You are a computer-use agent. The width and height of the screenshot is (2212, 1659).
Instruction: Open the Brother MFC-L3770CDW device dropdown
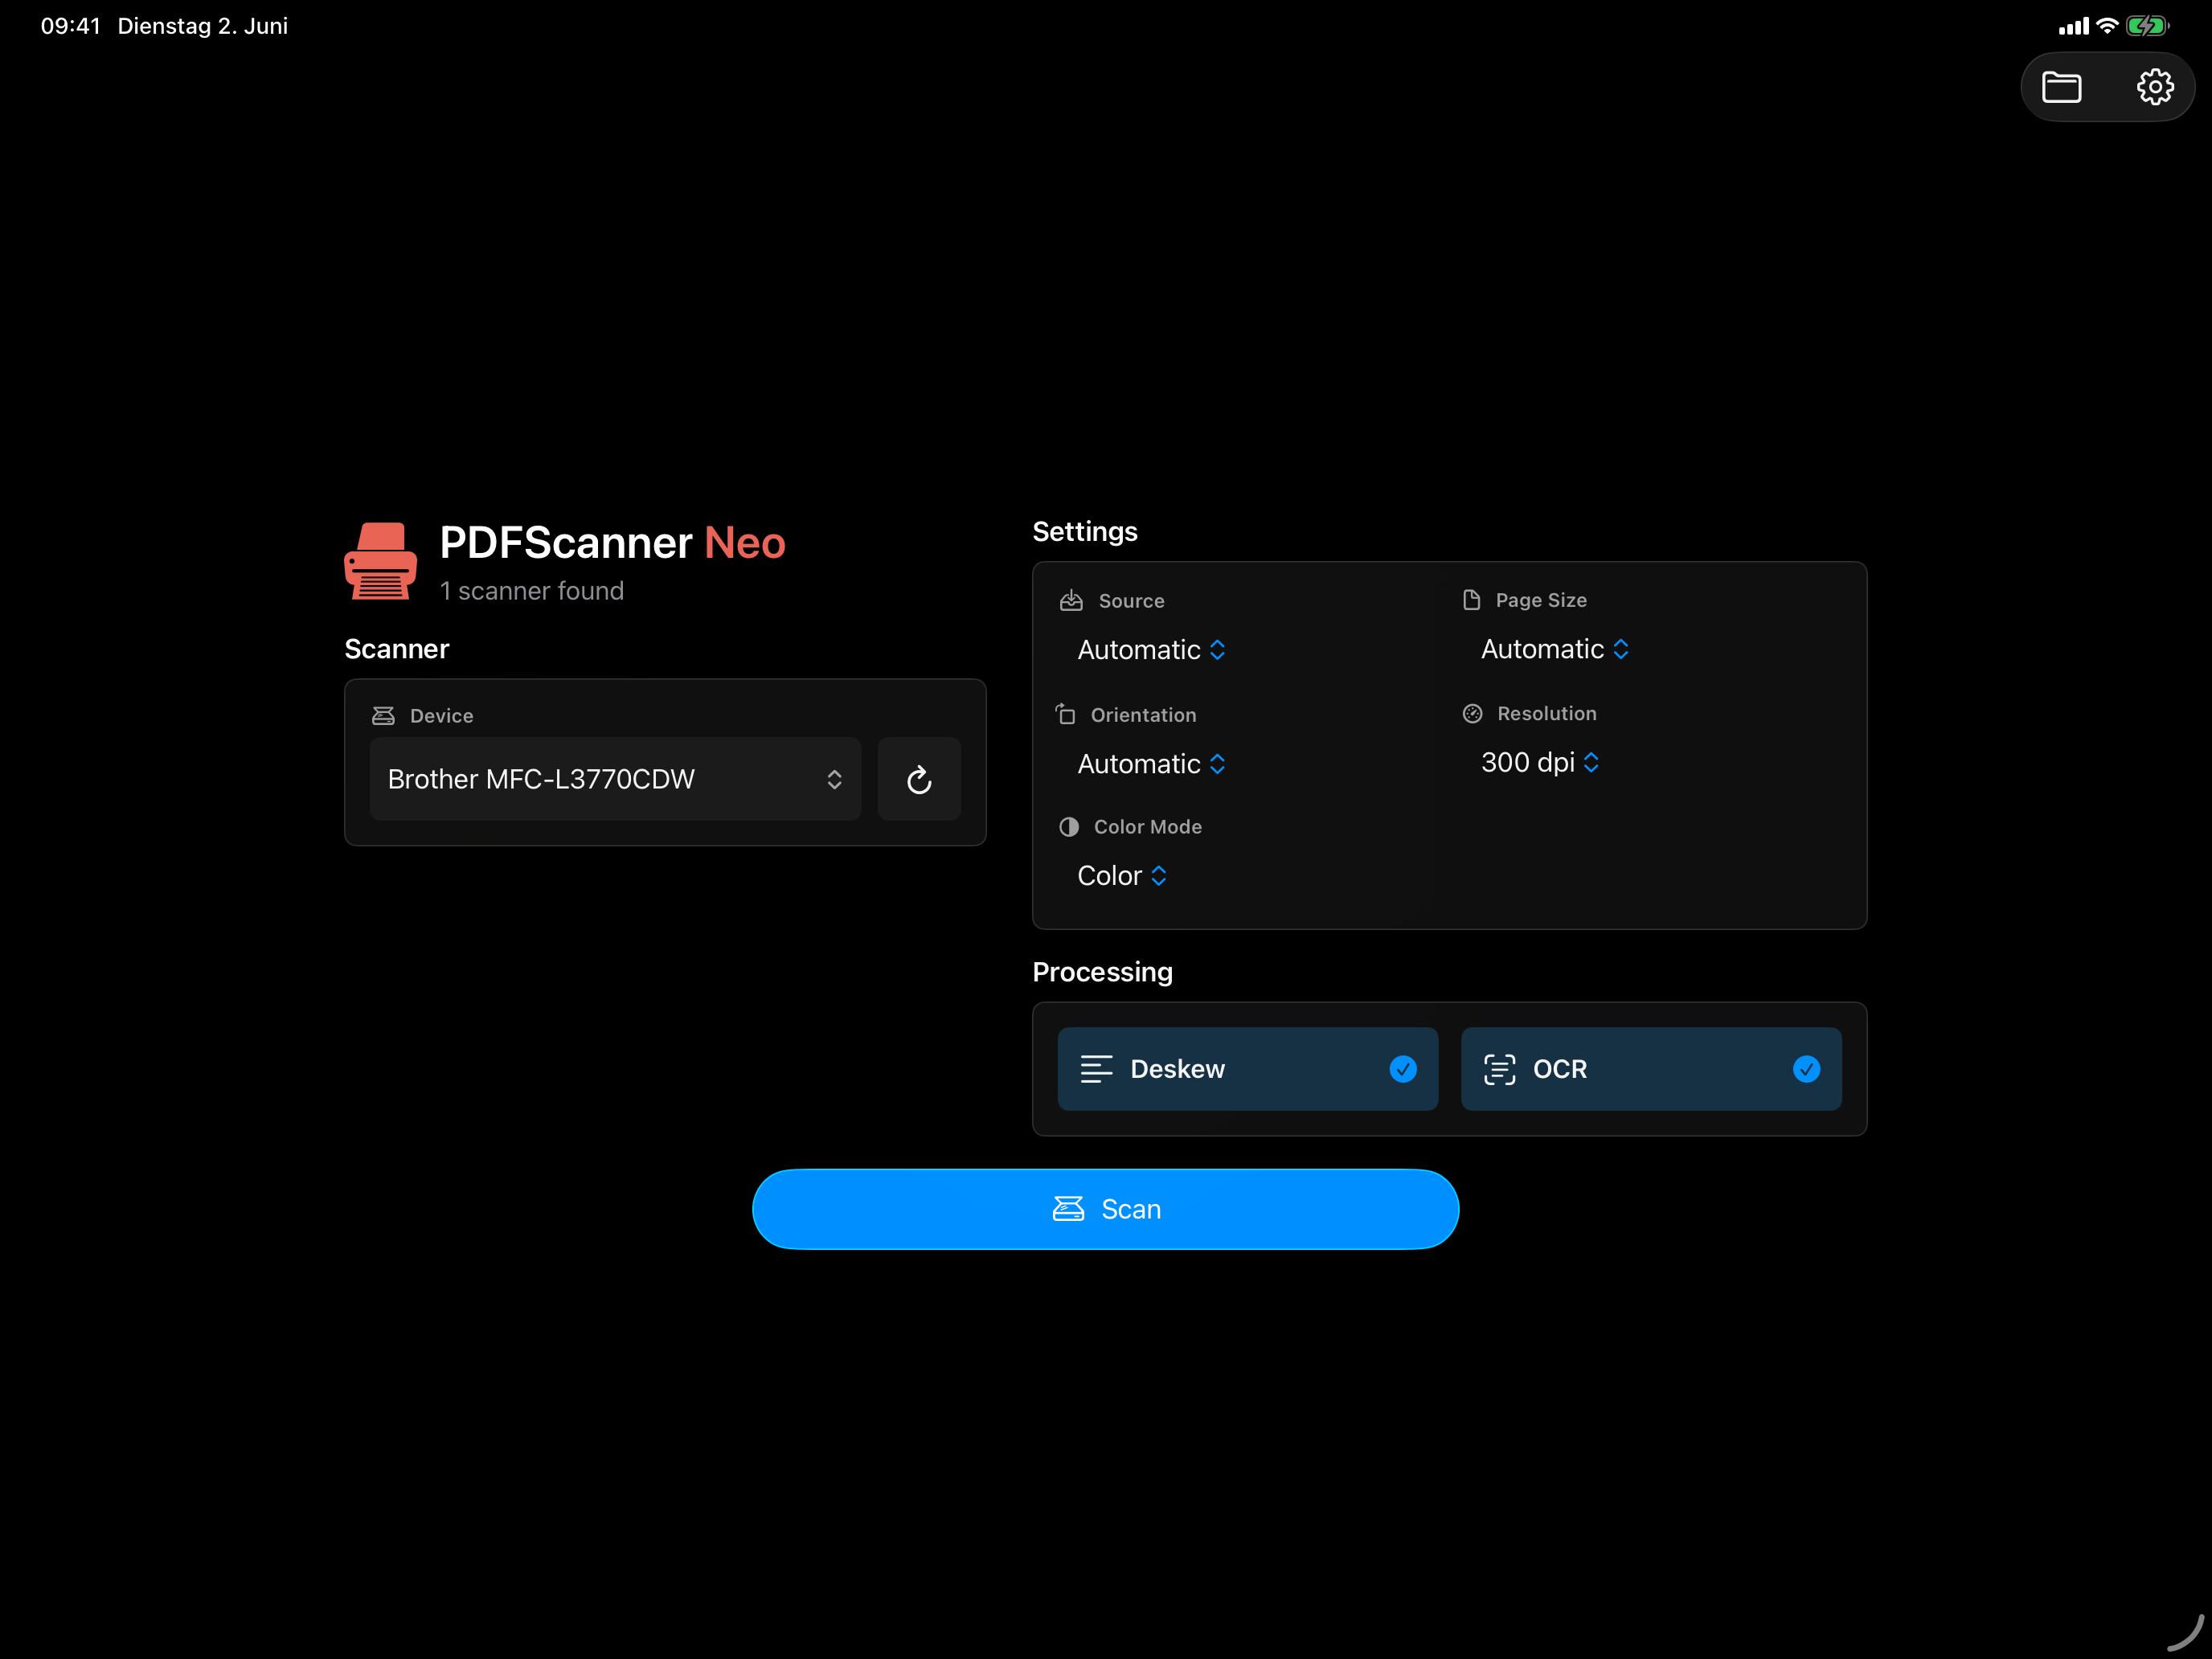tap(615, 779)
